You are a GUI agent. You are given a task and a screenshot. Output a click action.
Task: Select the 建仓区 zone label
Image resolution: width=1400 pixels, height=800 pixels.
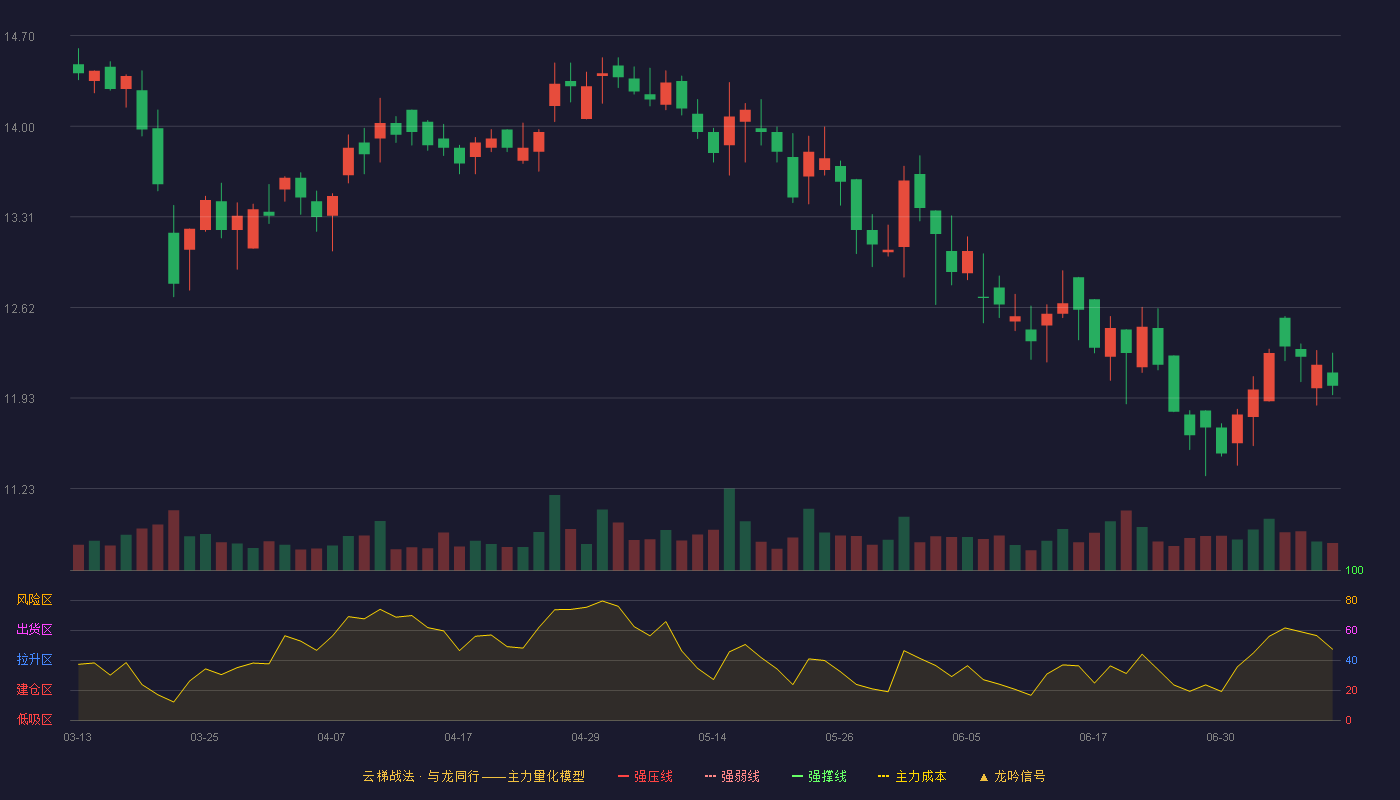click(x=34, y=690)
